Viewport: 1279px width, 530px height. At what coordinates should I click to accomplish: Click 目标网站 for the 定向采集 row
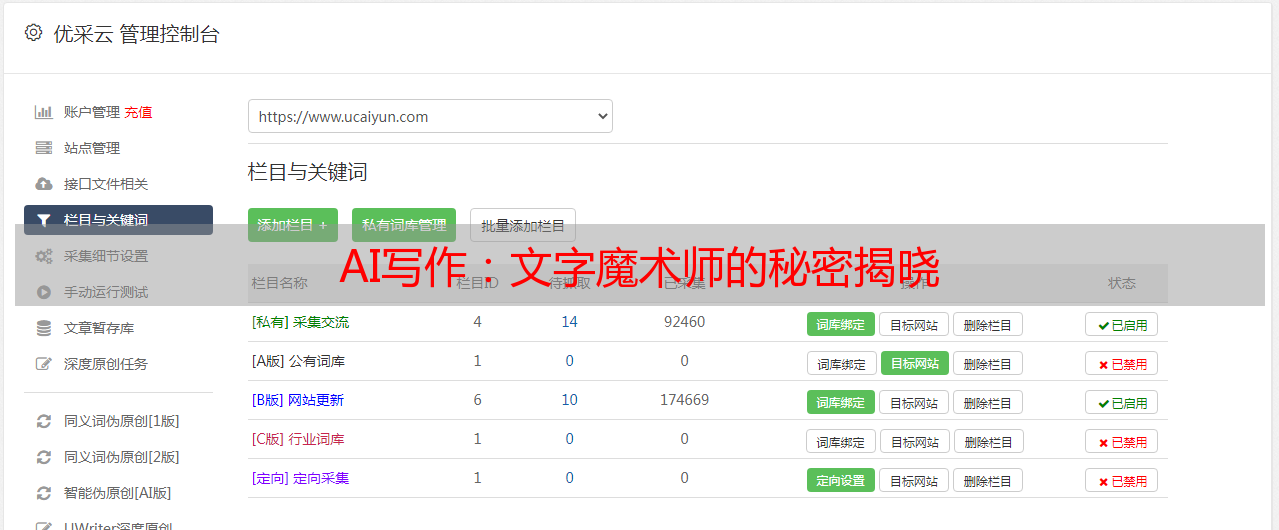(914, 480)
